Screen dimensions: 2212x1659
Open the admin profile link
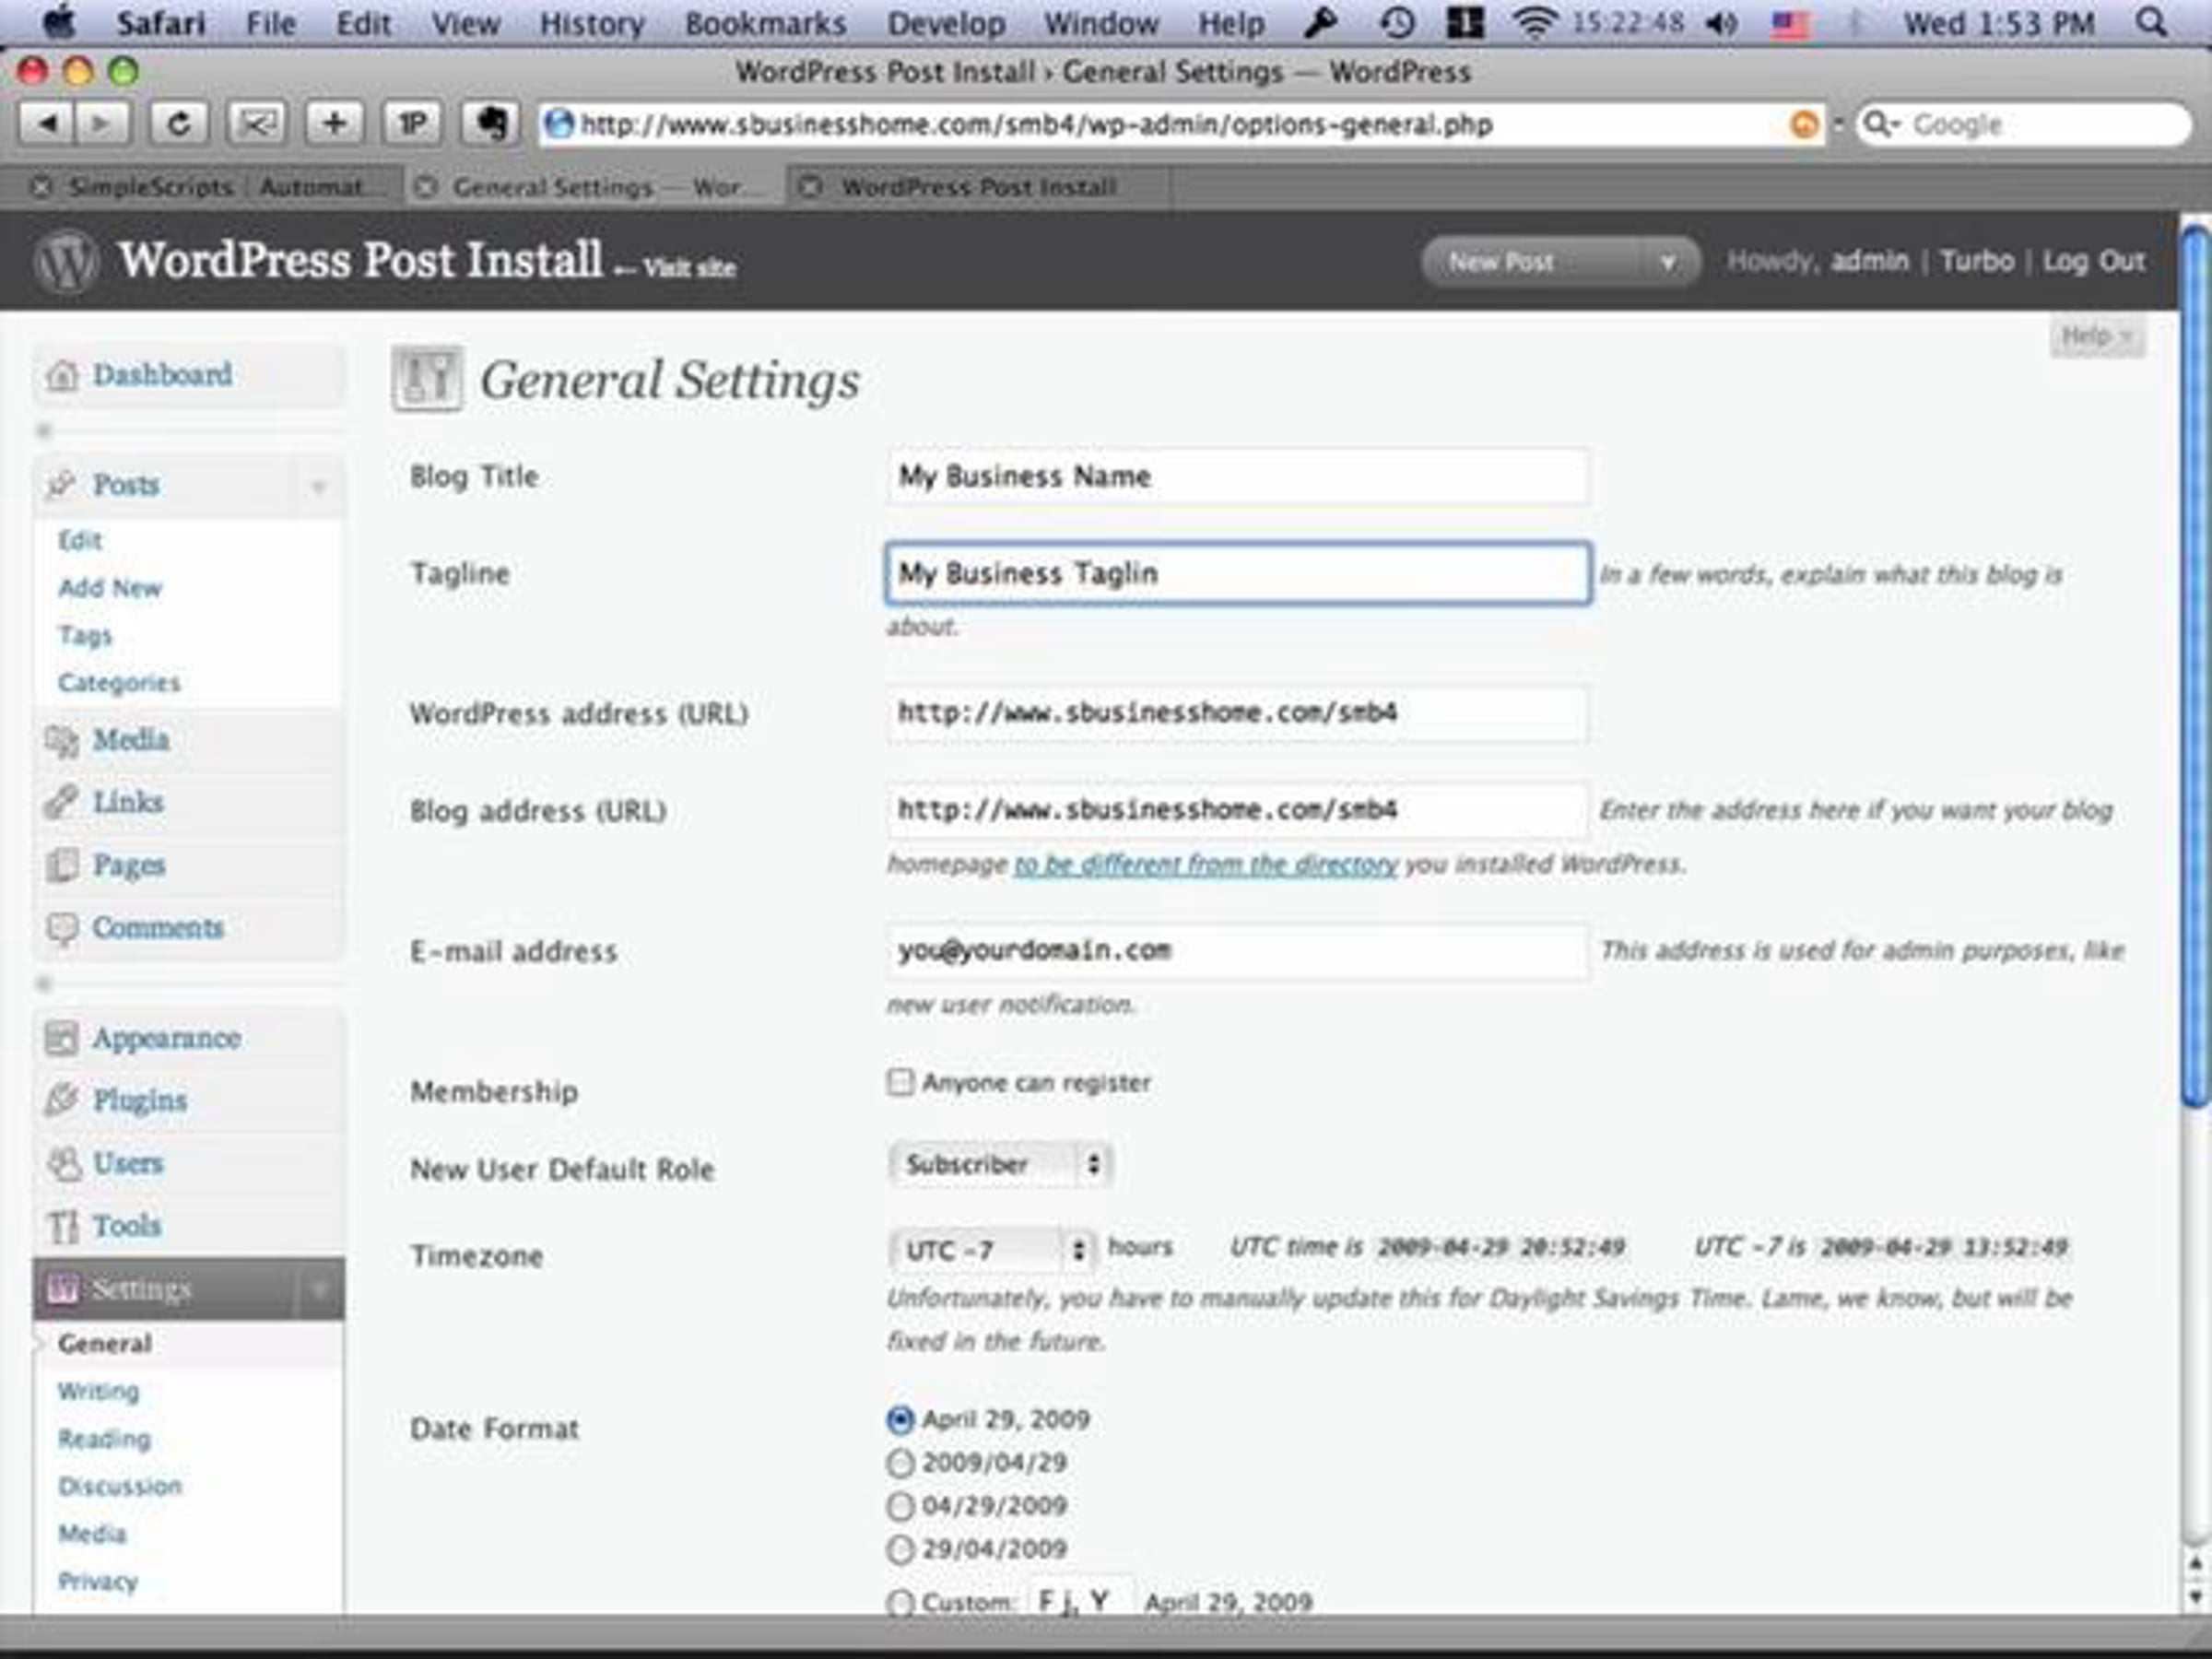coord(1869,261)
